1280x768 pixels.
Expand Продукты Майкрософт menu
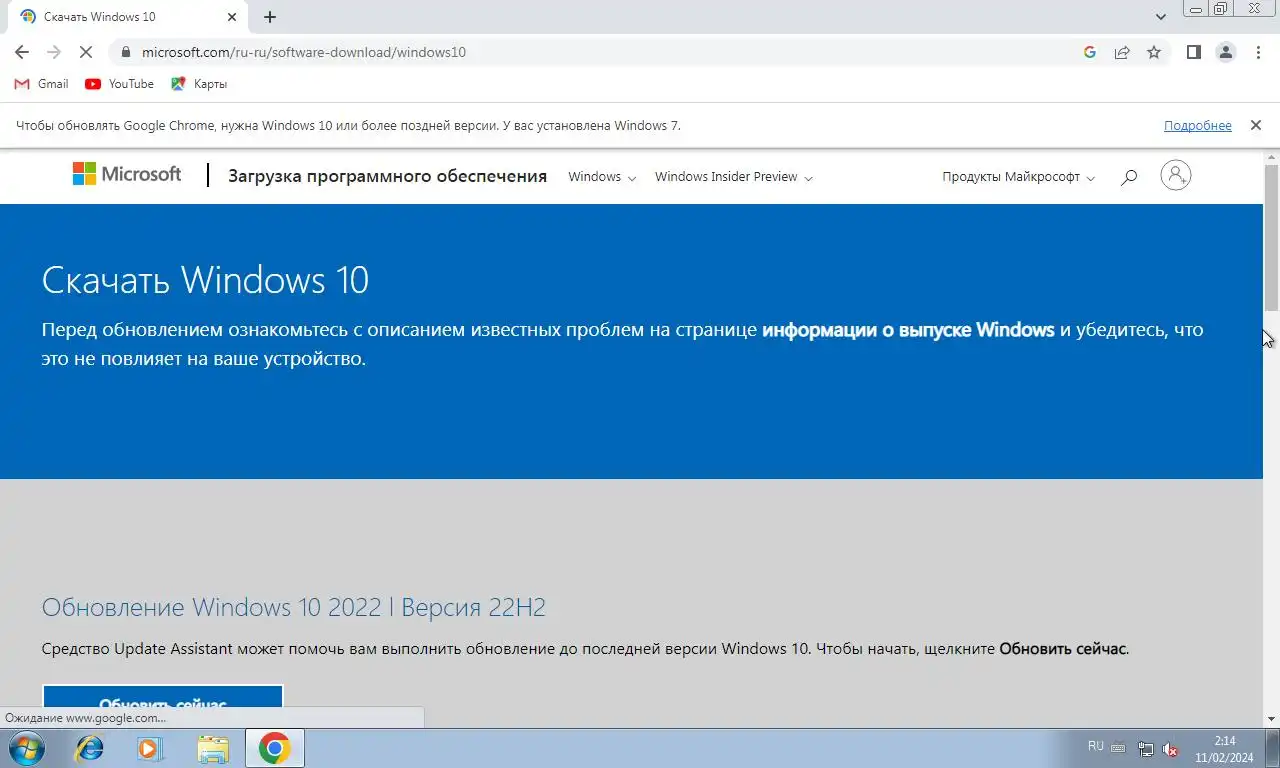point(1018,177)
